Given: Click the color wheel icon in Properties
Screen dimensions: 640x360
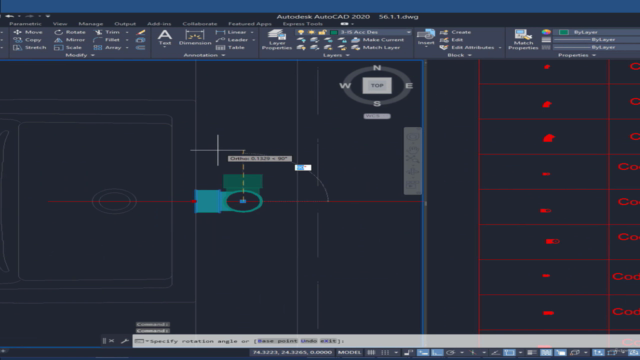Looking at the screenshot, I should [x=546, y=32].
